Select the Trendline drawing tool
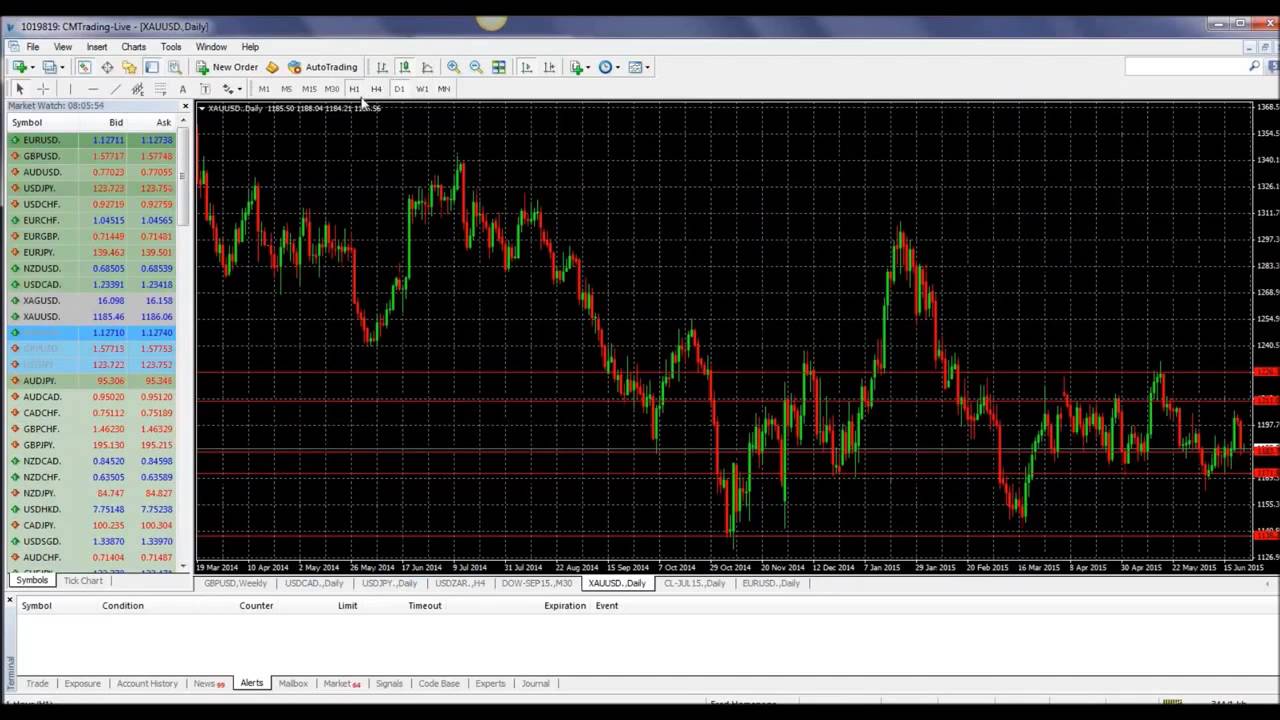 [x=115, y=89]
